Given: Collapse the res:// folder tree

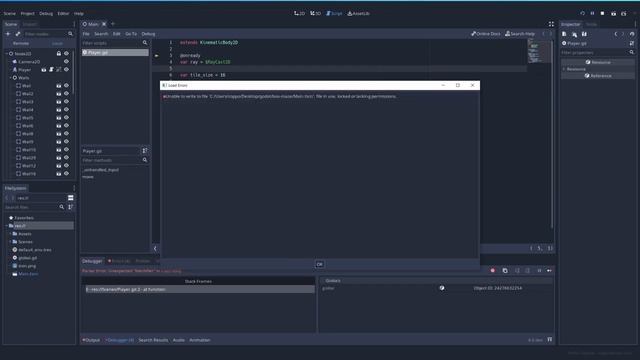Looking at the screenshot, I should pyautogui.click(x=7, y=226).
